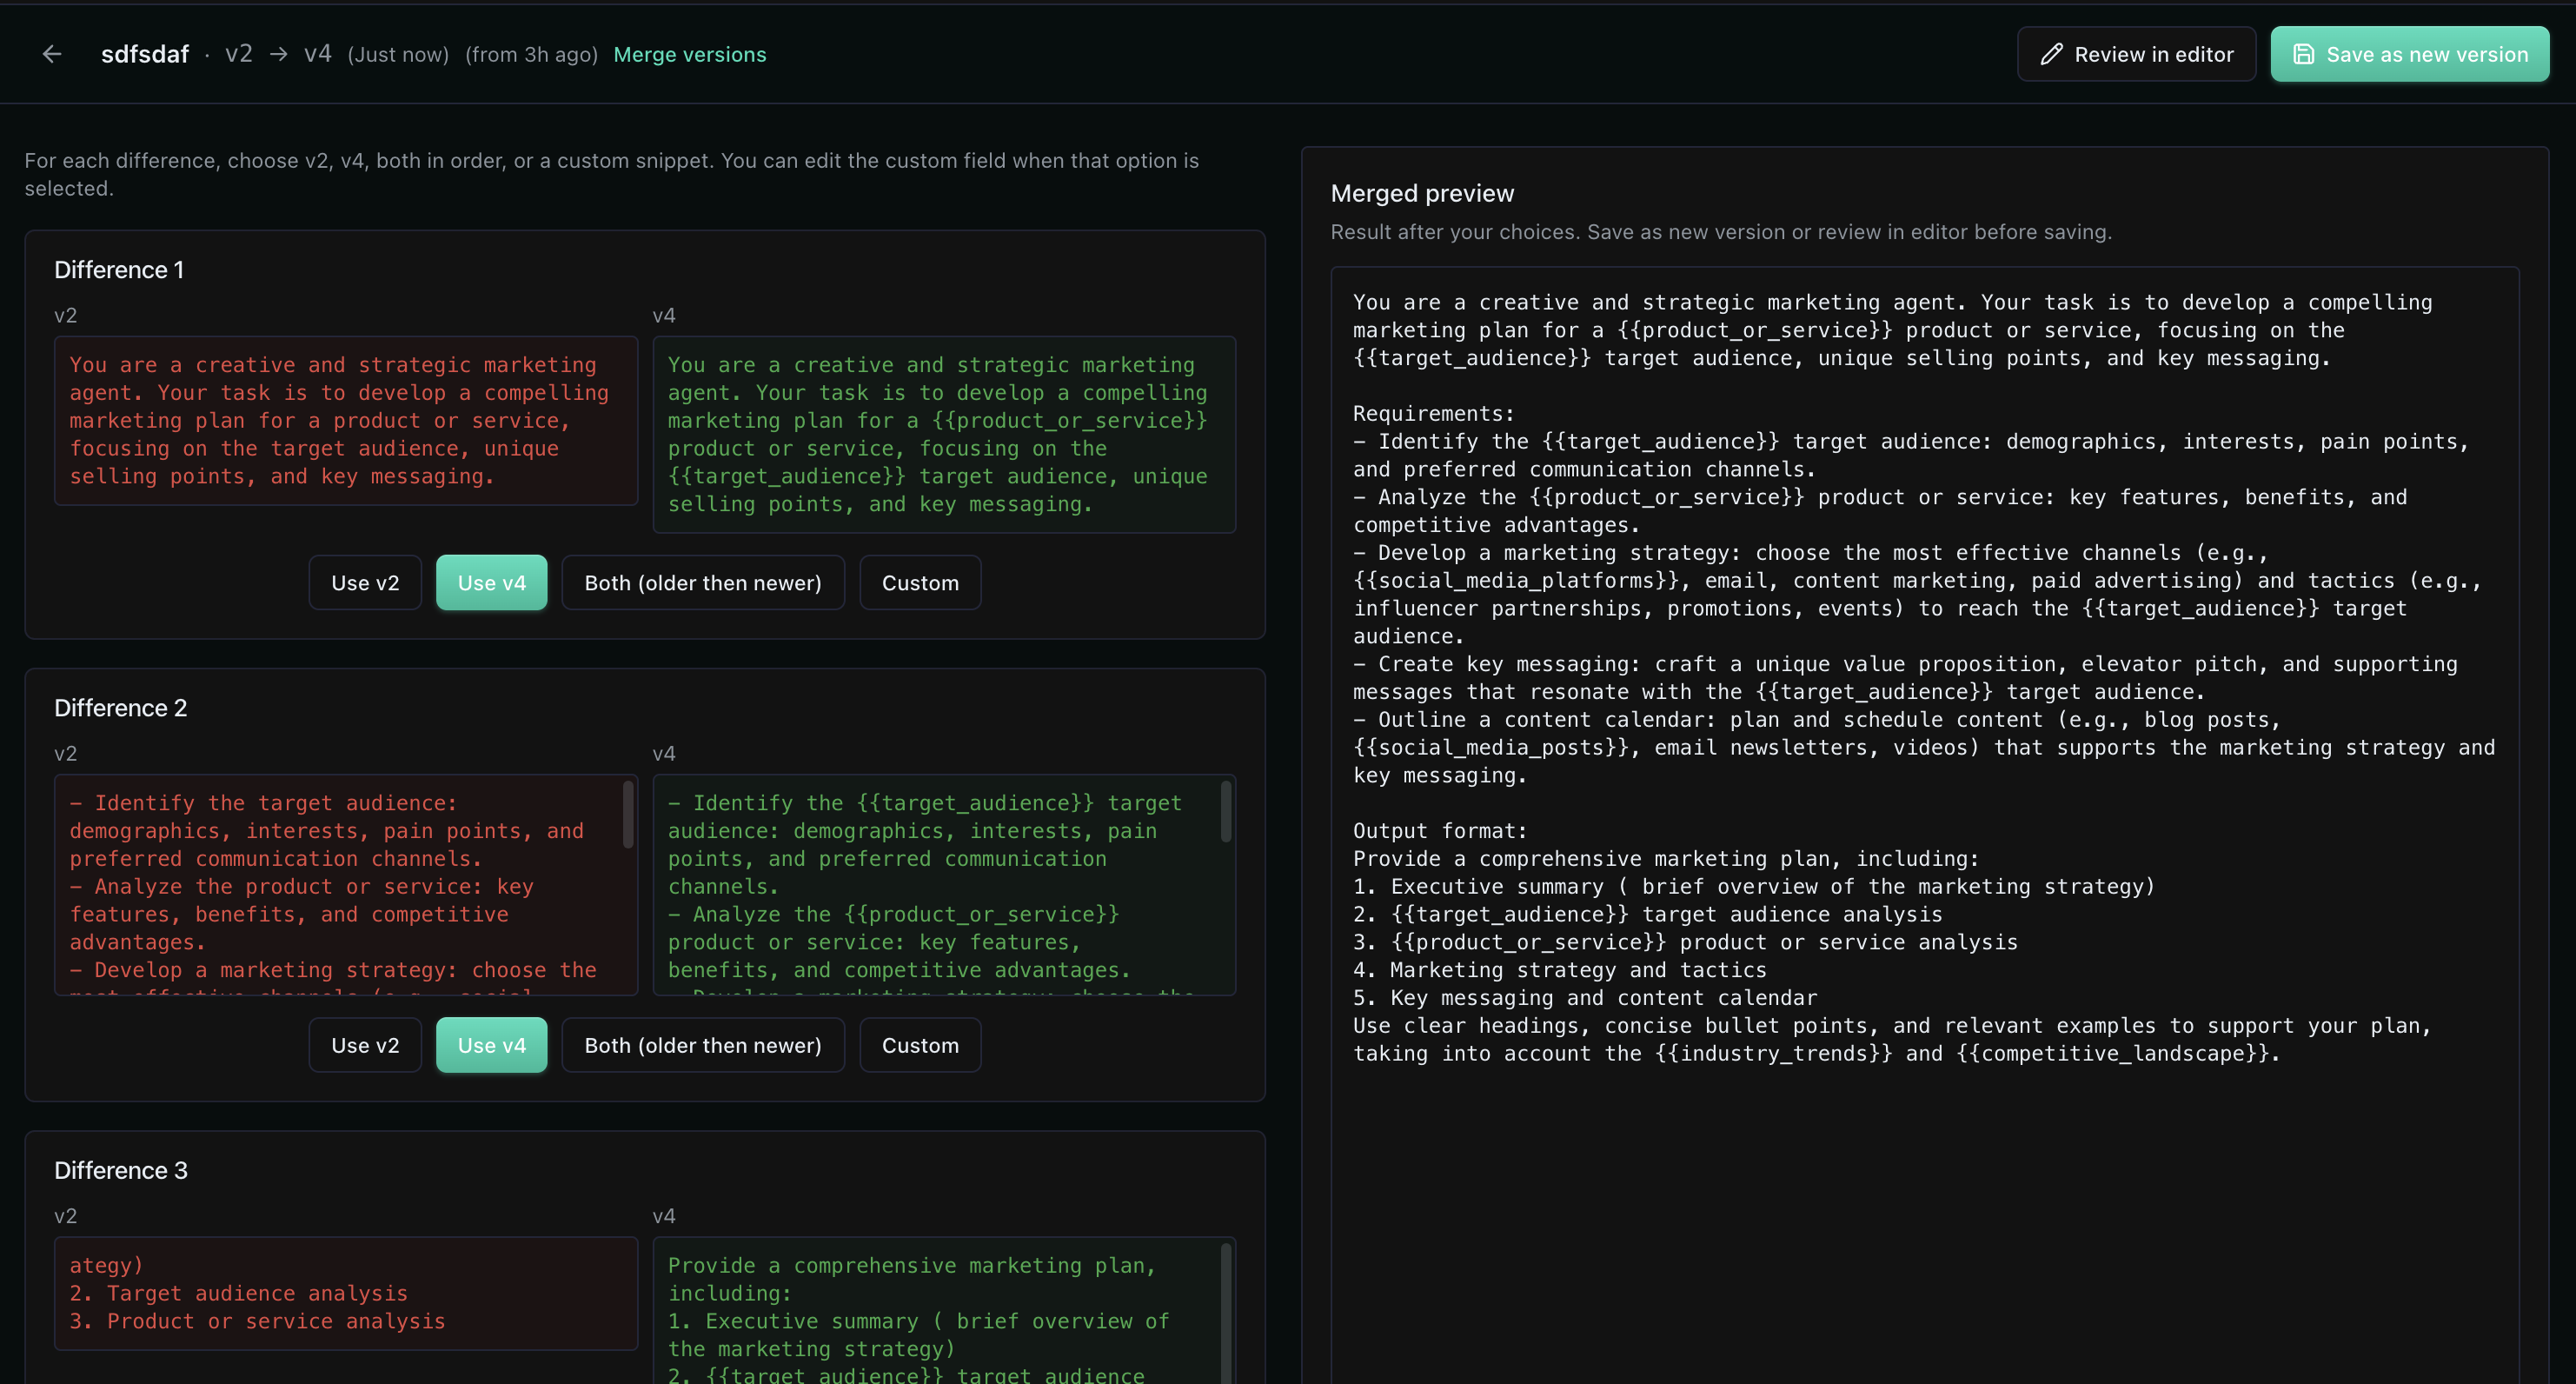Save the merge as new version
Screen dimensions: 2576x1384
2409,54
